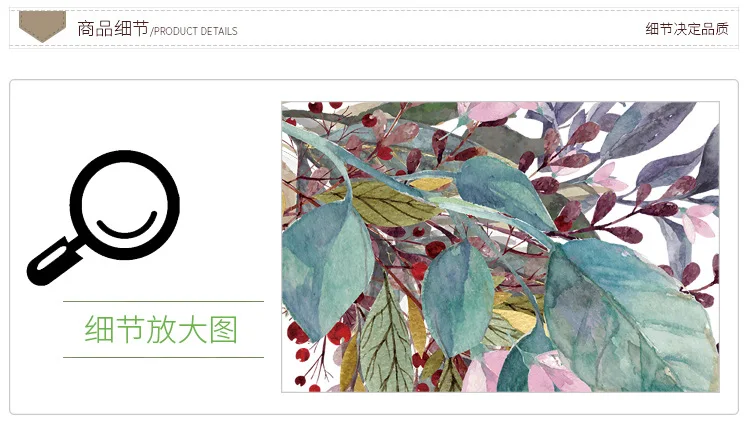Image resolution: width=750 pixels, height=428 pixels.
Task: Click the line above 细节放大图
Action: coord(163,301)
